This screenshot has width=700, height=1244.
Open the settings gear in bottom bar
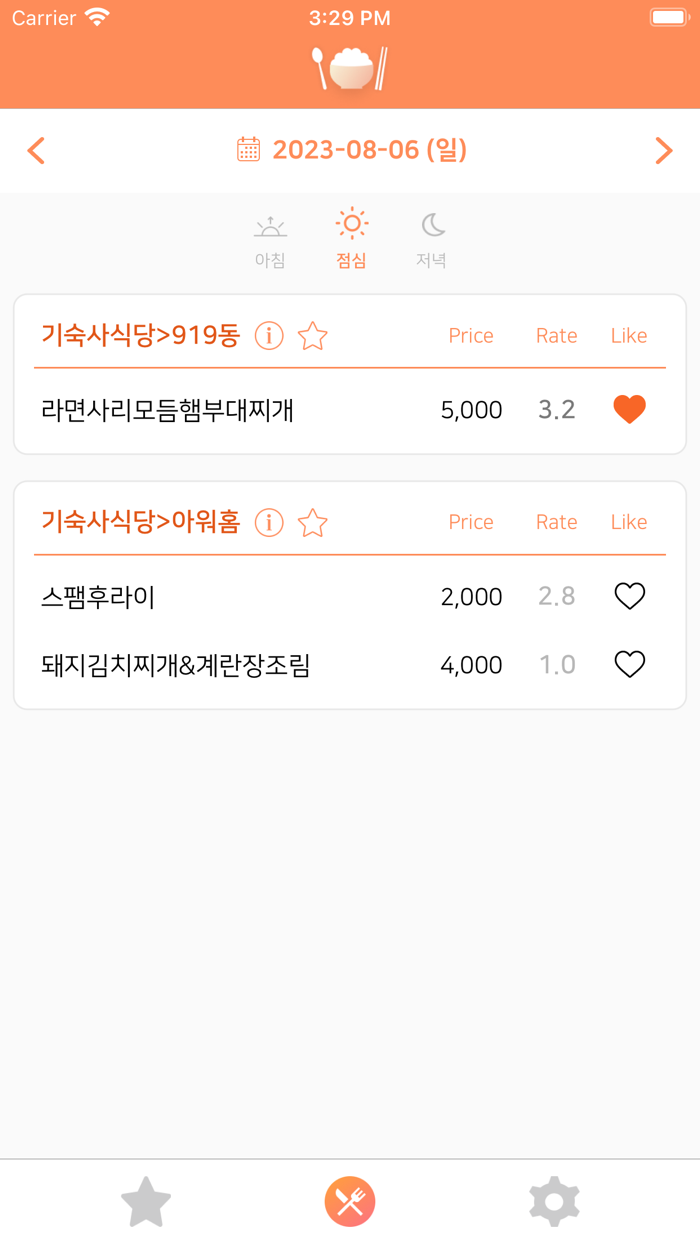[553, 1201]
